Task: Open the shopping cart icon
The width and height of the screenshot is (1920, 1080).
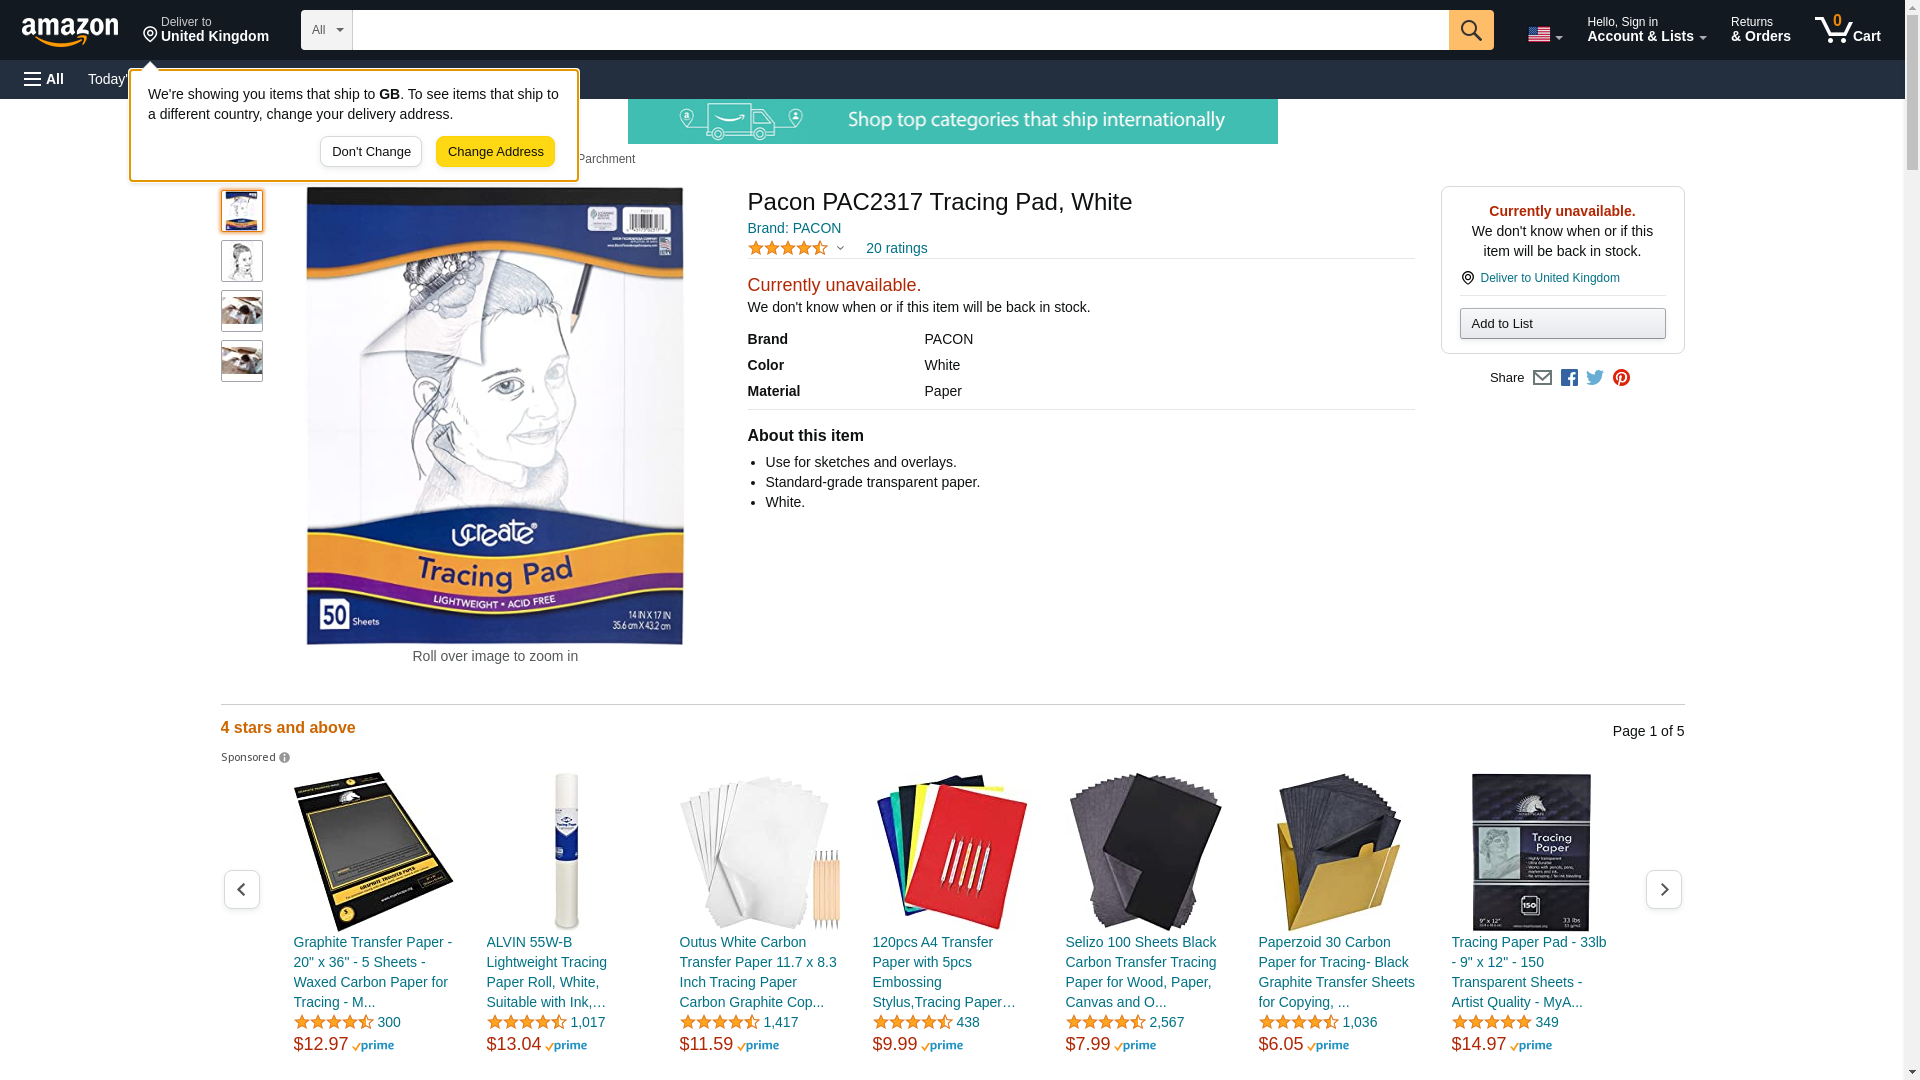Action: [1848, 30]
